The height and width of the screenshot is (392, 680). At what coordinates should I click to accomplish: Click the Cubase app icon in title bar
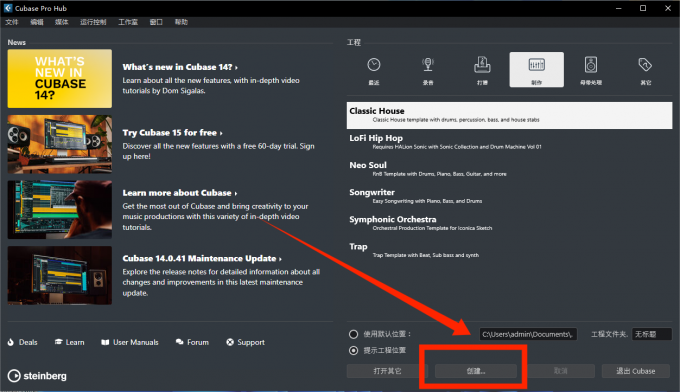(8, 8)
